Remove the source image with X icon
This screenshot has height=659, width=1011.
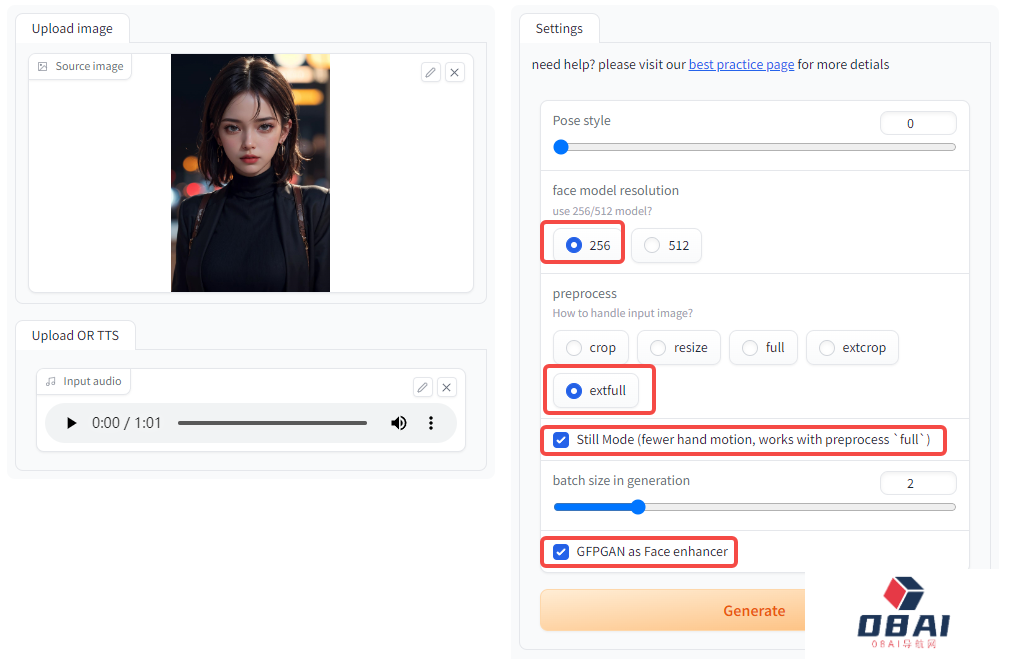[x=455, y=72]
